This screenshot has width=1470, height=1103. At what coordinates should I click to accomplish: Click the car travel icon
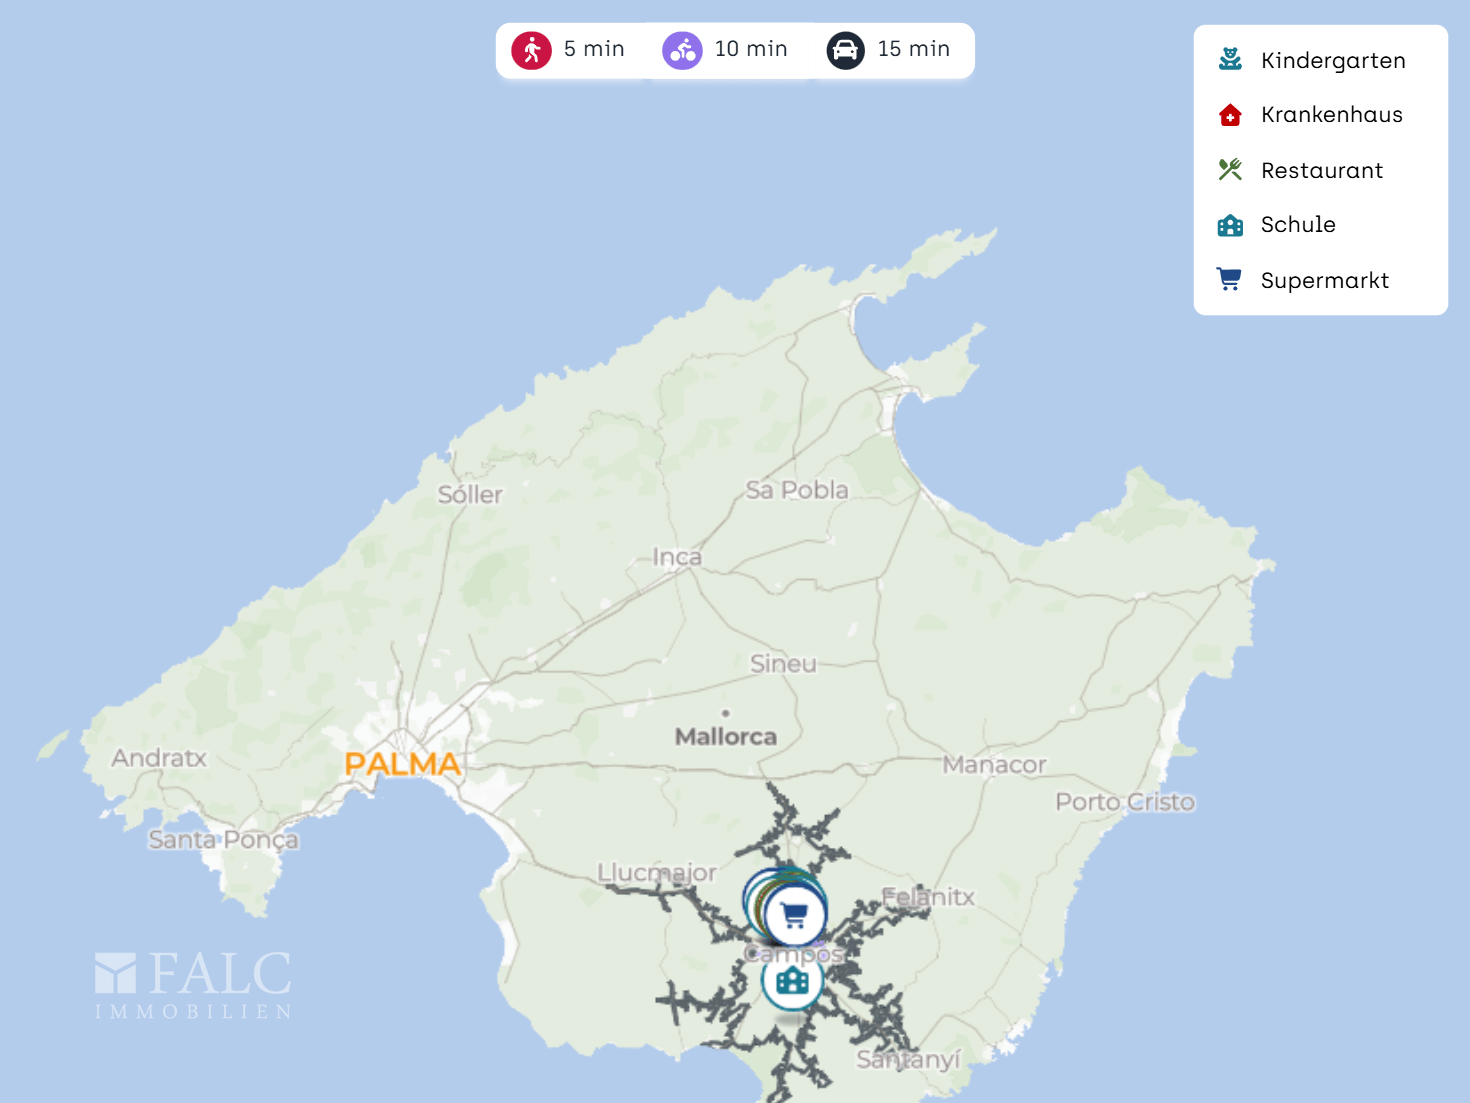pos(845,49)
